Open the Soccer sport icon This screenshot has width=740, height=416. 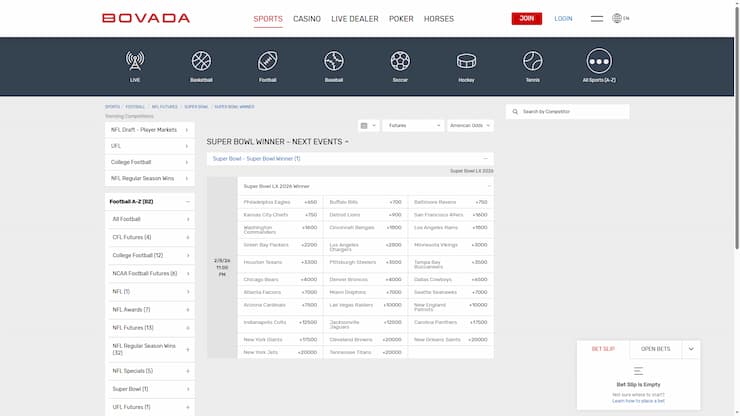tap(400, 62)
